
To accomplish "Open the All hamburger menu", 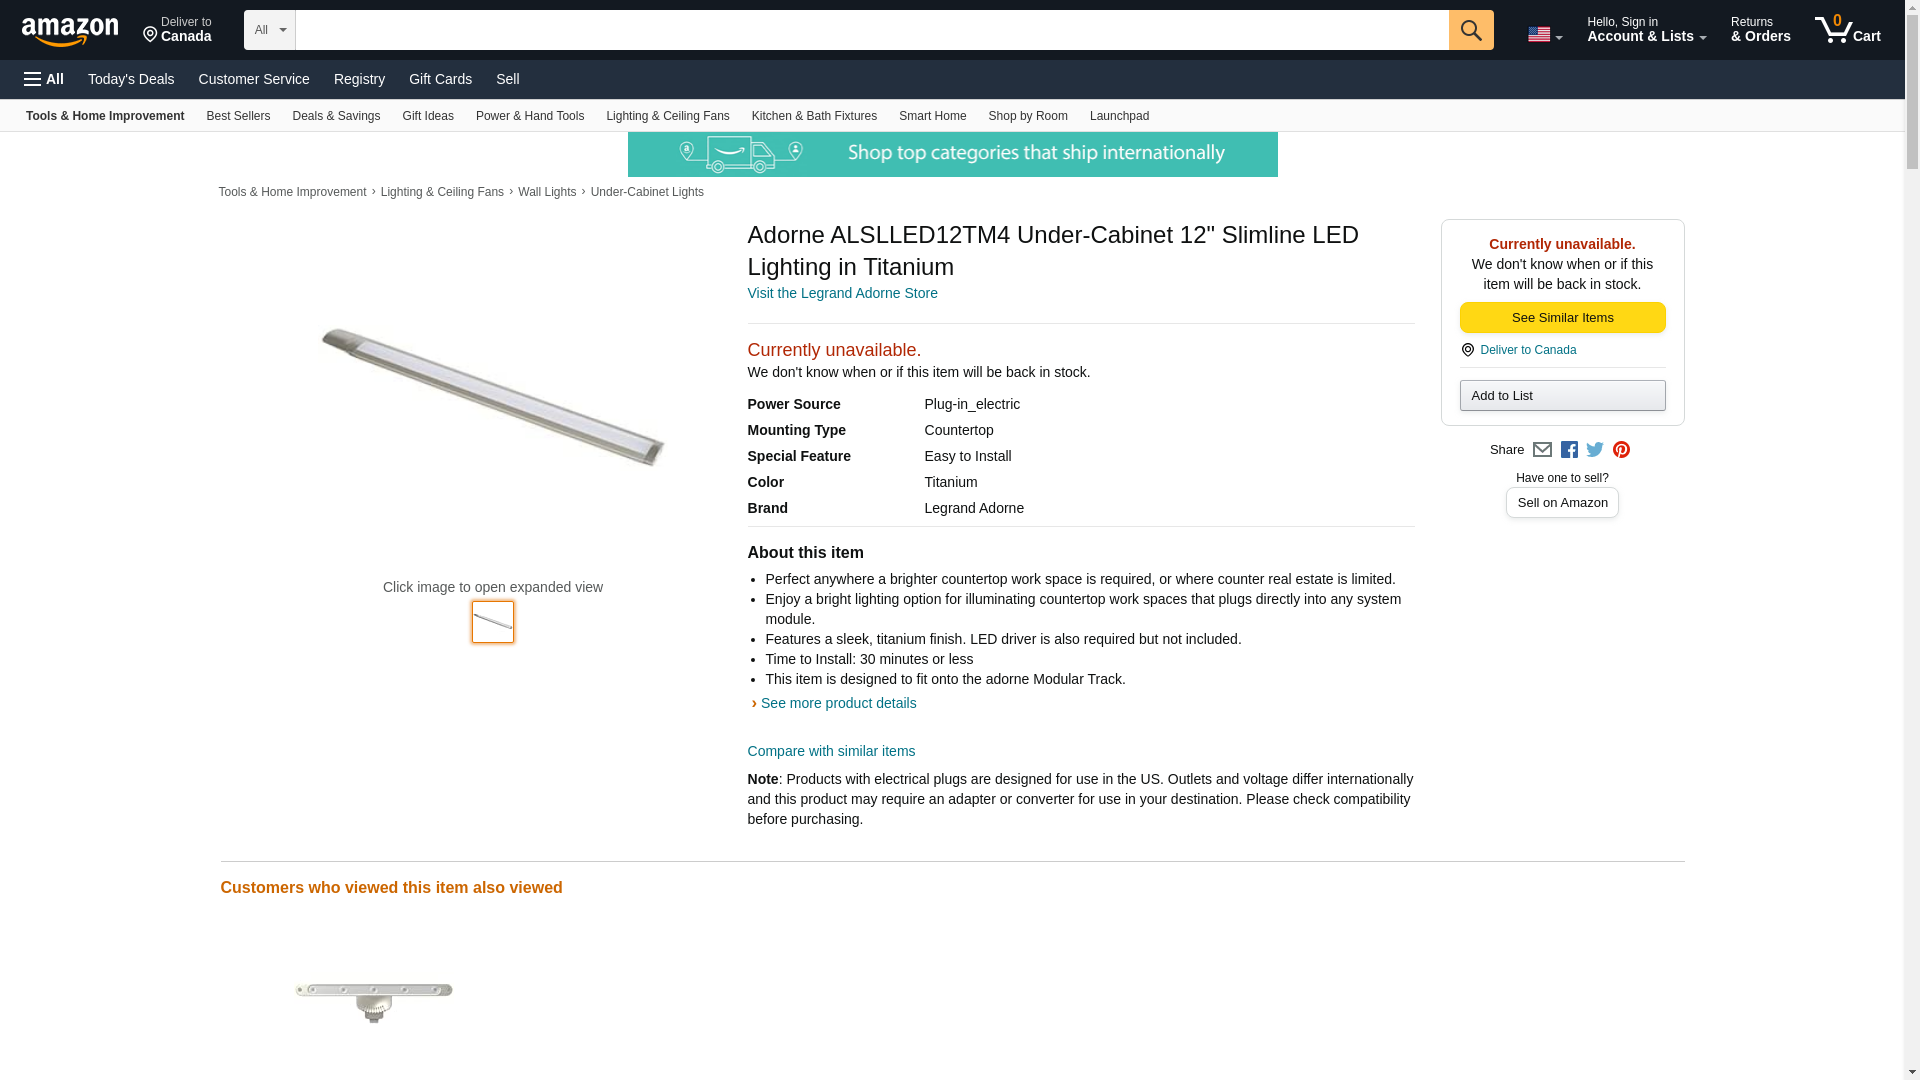I will coord(44,79).
